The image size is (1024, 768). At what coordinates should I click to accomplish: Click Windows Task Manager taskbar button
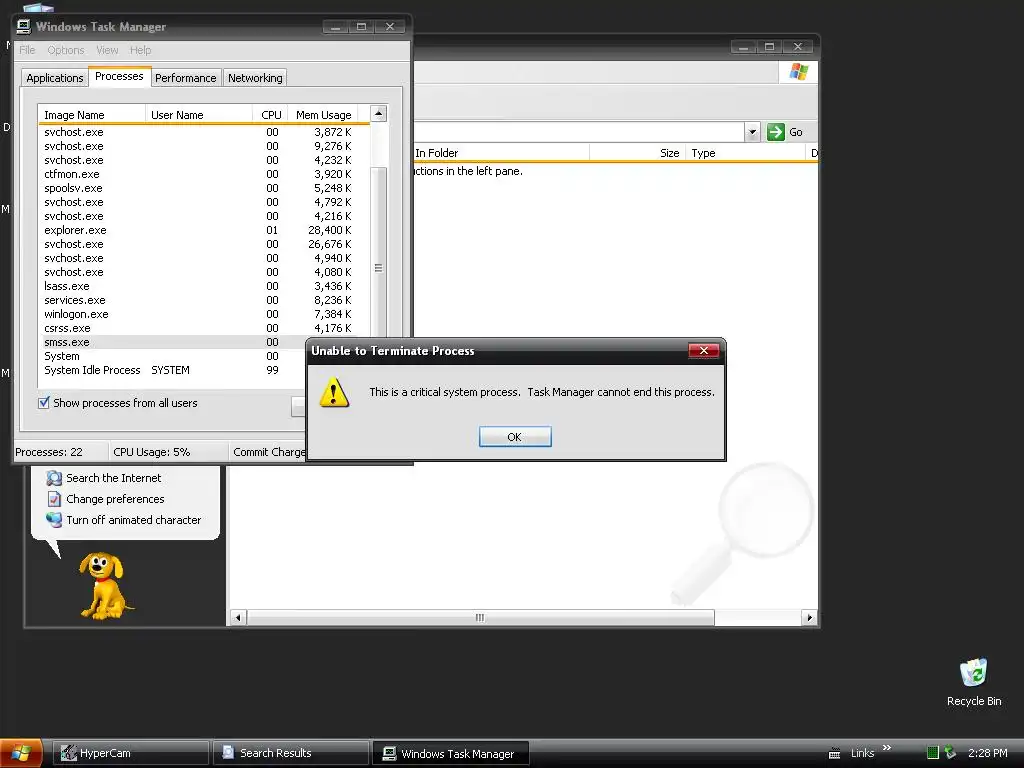[x=451, y=753]
